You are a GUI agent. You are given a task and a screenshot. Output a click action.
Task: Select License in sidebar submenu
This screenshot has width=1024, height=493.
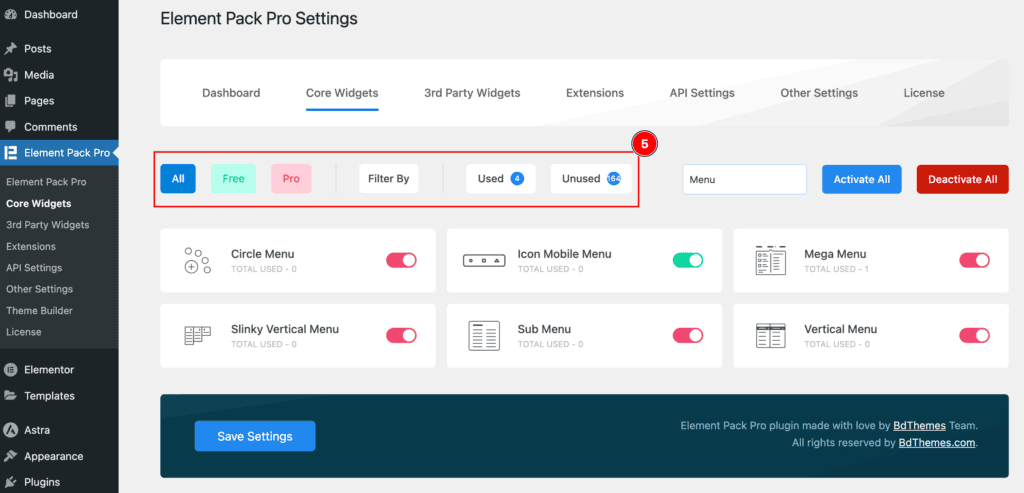(x=24, y=332)
